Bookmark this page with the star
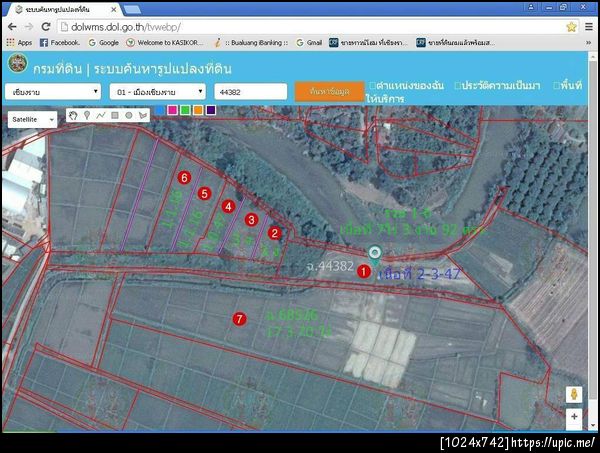 [571, 27]
